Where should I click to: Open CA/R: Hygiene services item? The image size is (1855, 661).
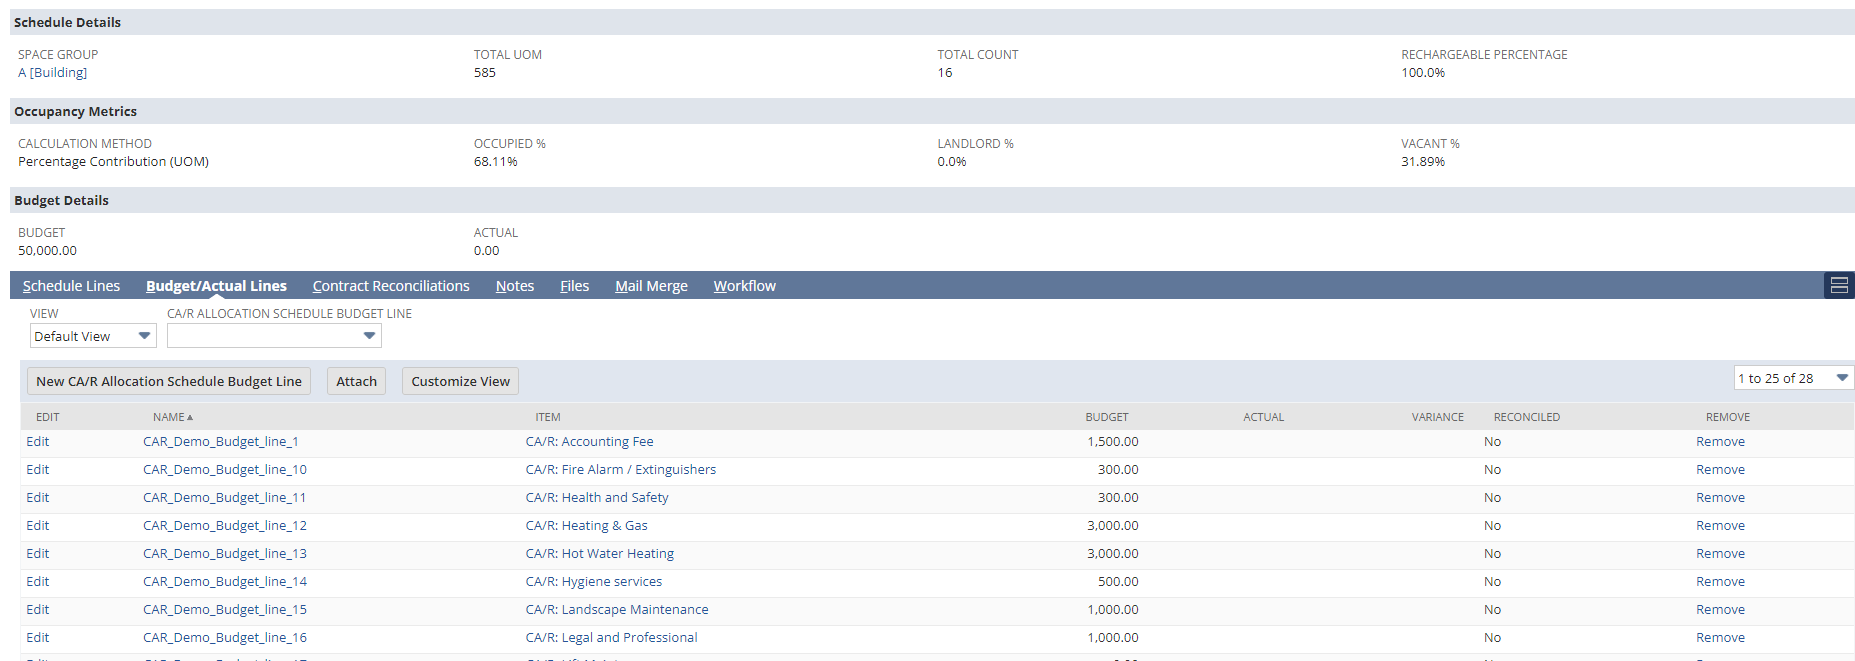click(x=594, y=581)
